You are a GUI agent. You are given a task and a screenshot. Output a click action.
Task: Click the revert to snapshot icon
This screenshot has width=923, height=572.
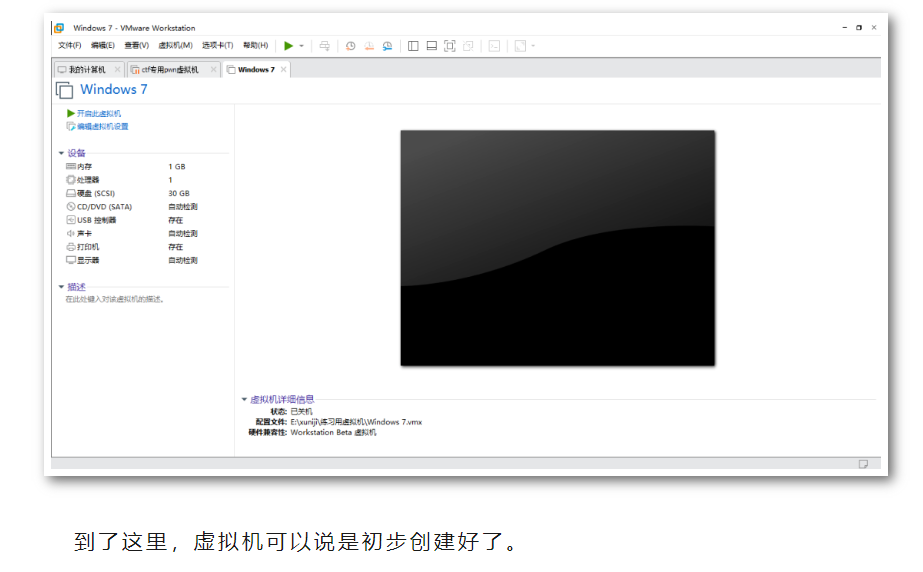369,46
